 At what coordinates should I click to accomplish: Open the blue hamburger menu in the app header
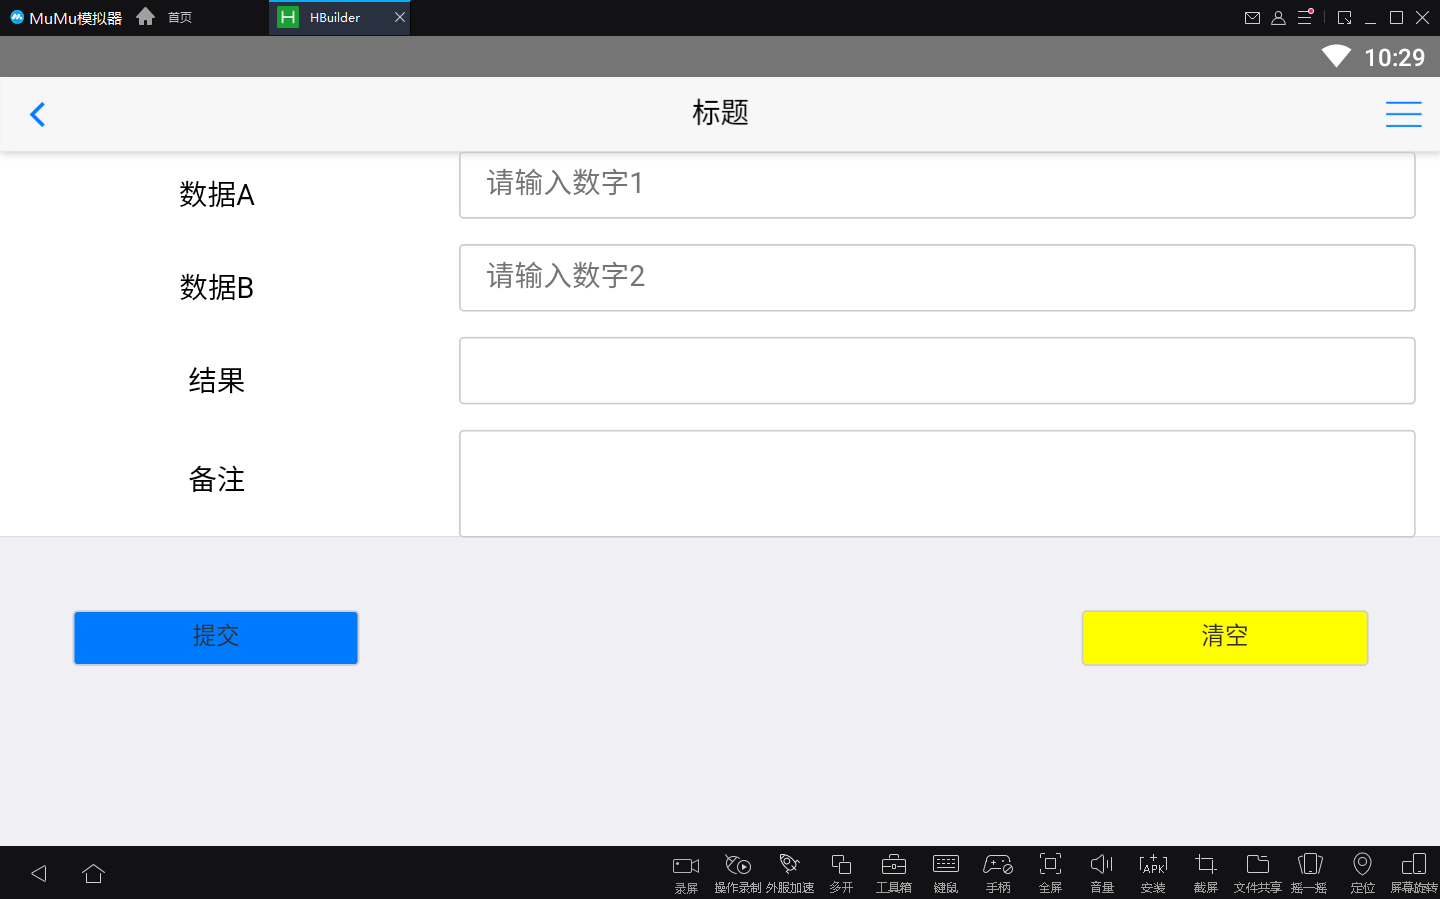1403,114
